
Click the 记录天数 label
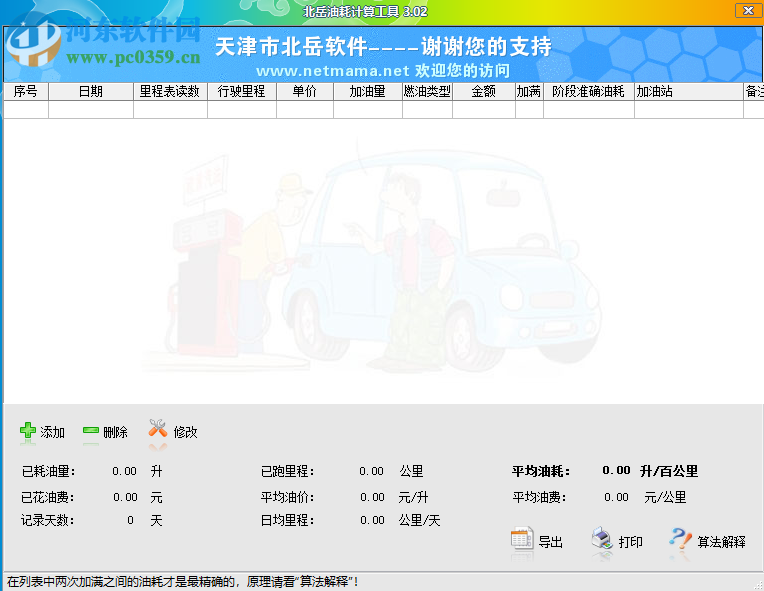[x=47, y=520]
